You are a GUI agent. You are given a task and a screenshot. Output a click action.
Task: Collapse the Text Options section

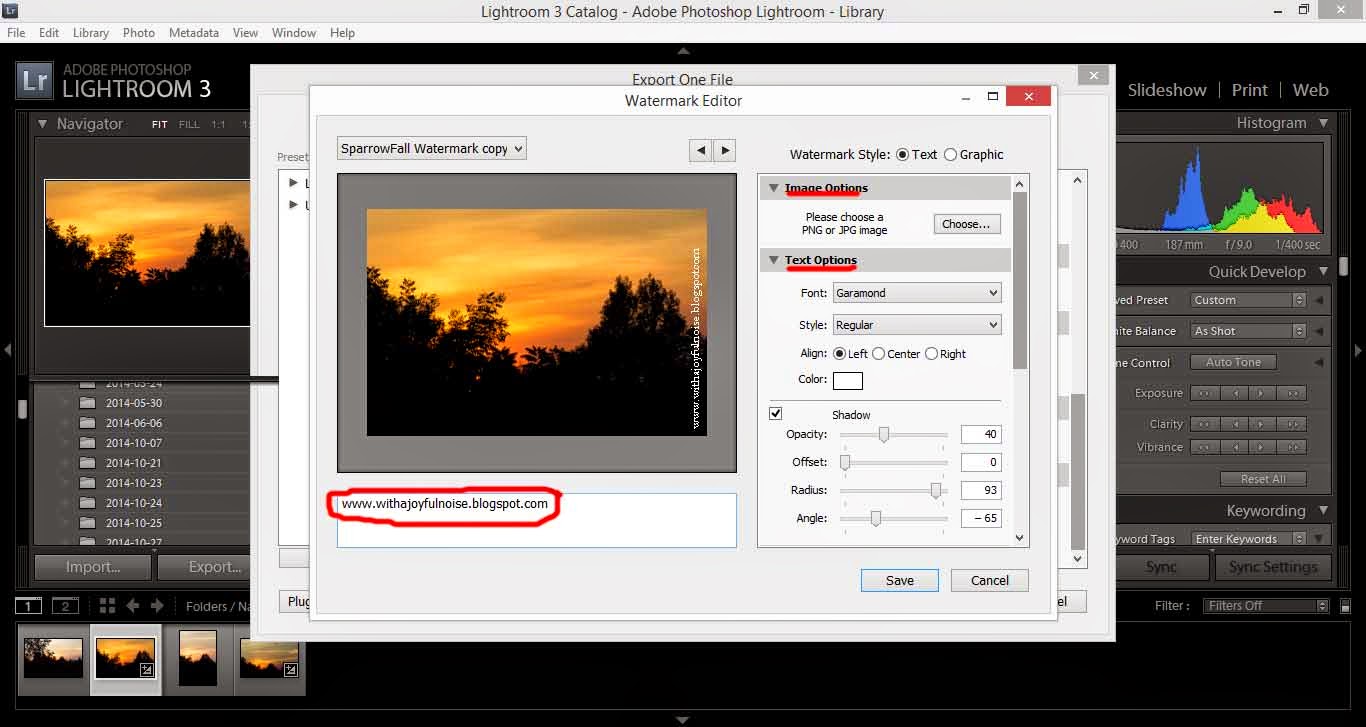774,261
